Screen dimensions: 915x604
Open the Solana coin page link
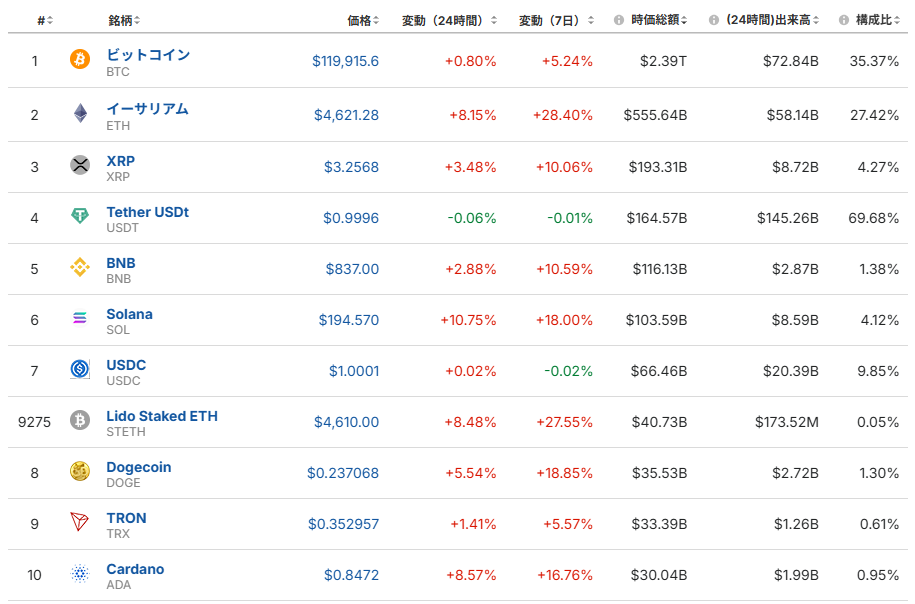pyautogui.click(x=130, y=314)
